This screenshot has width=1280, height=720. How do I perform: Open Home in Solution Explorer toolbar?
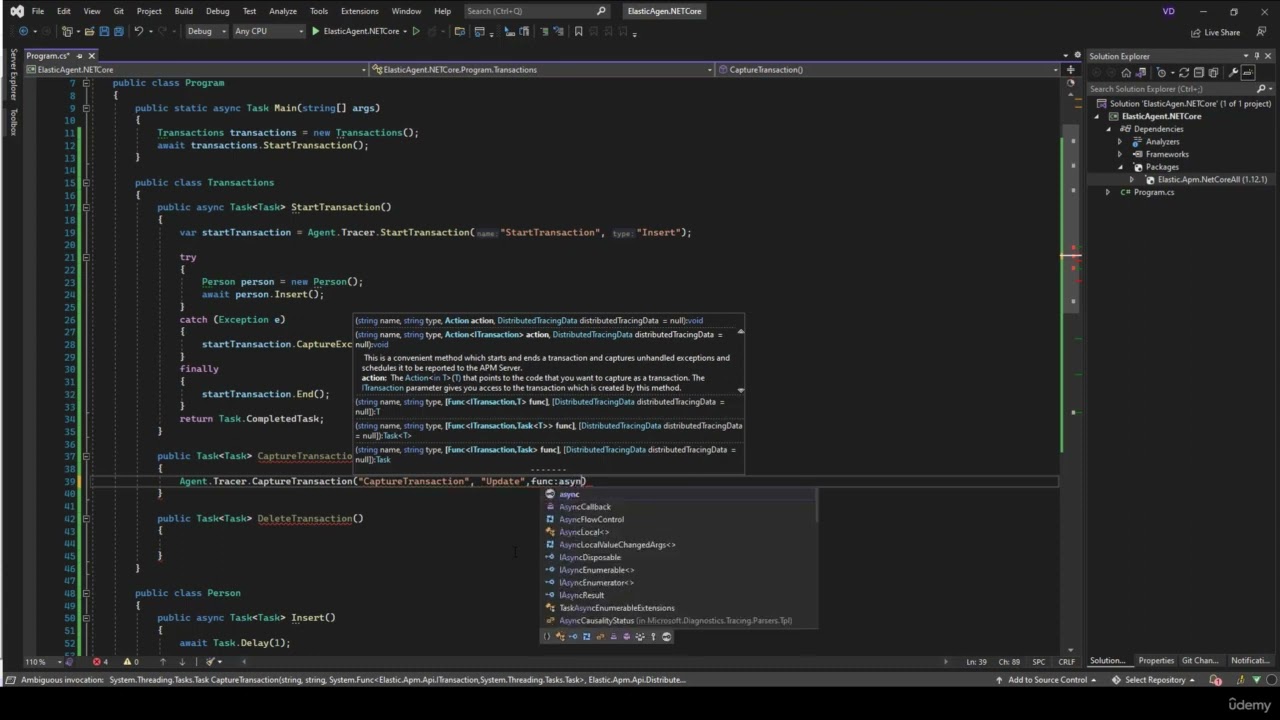[x=1126, y=73]
